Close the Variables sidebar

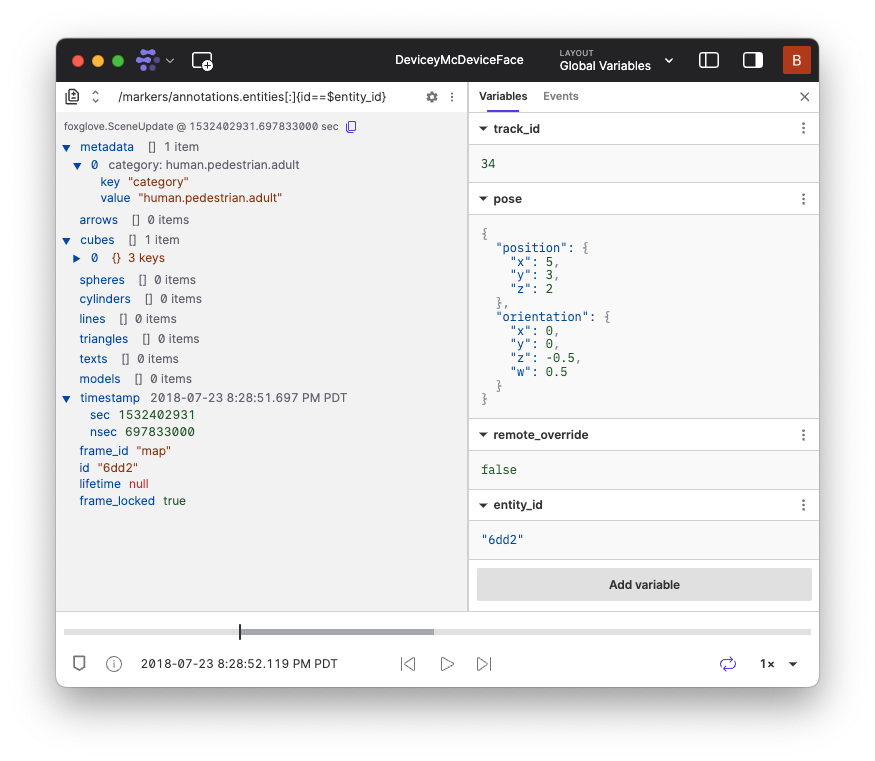tap(805, 97)
